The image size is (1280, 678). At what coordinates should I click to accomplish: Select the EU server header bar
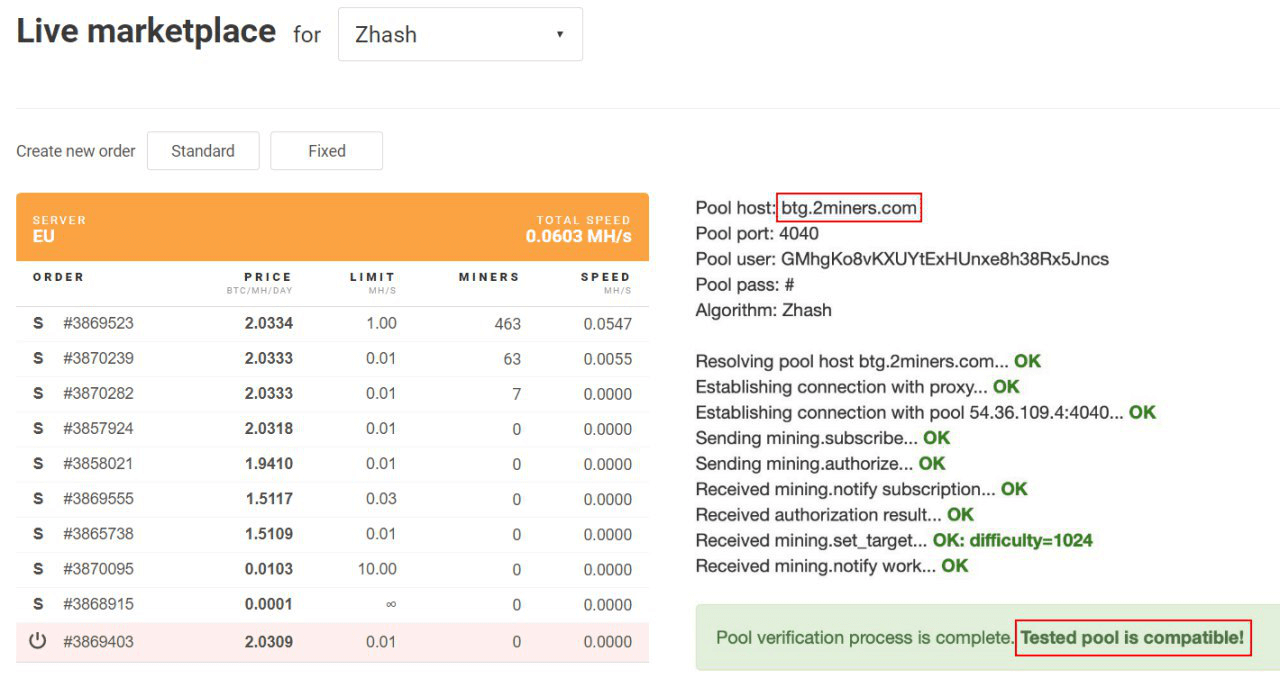point(332,227)
